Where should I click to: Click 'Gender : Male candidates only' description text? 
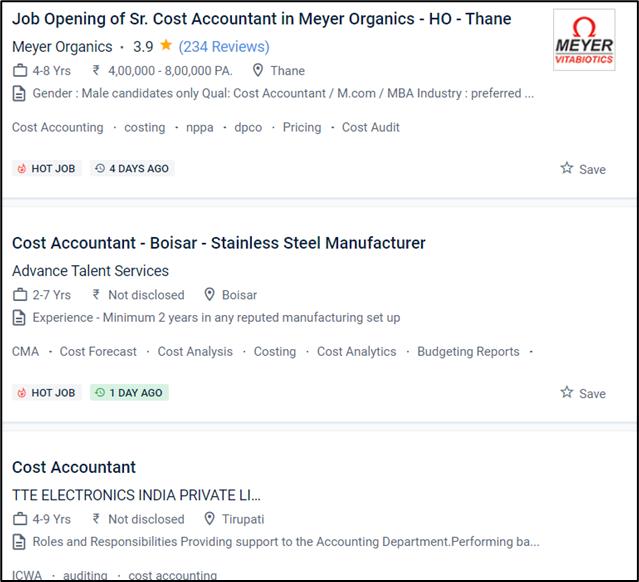pyautogui.click(x=283, y=93)
